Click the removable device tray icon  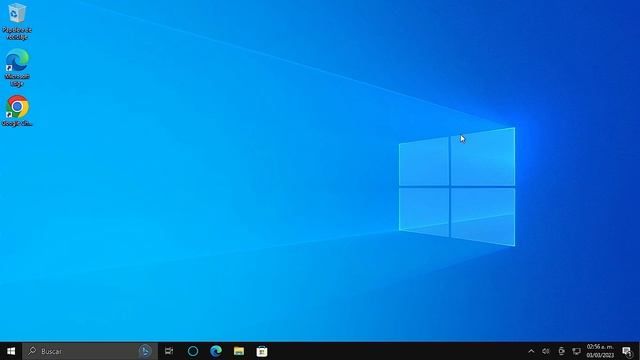[x=562, y=351]
